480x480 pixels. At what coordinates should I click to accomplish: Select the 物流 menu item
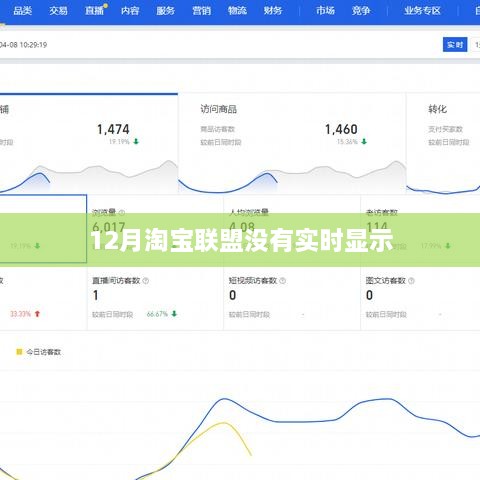click(x=237, y=11)
